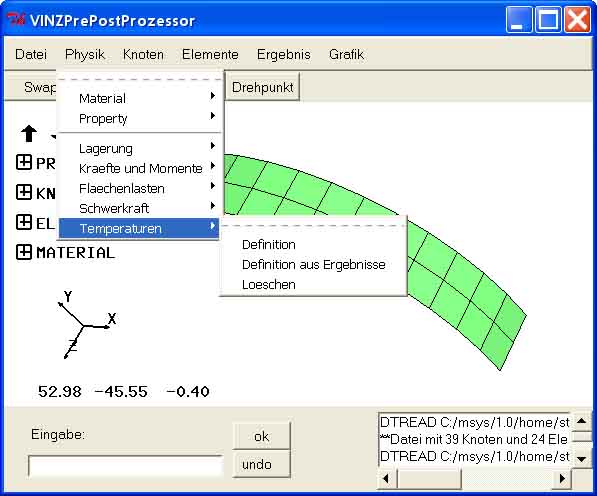This screenshot has width=597, height=496.
Task: Expand the PR tree node plus icon
Action: pos(24,163)
